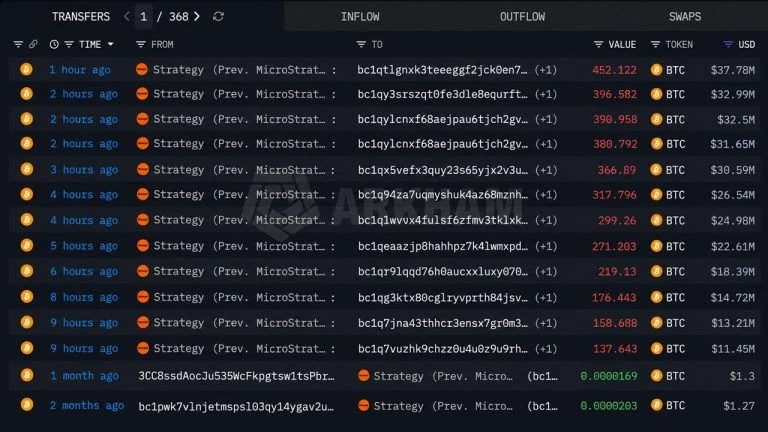
Task: Expand (+1) recipients in 396.582 row
Action: pos(546,94)
